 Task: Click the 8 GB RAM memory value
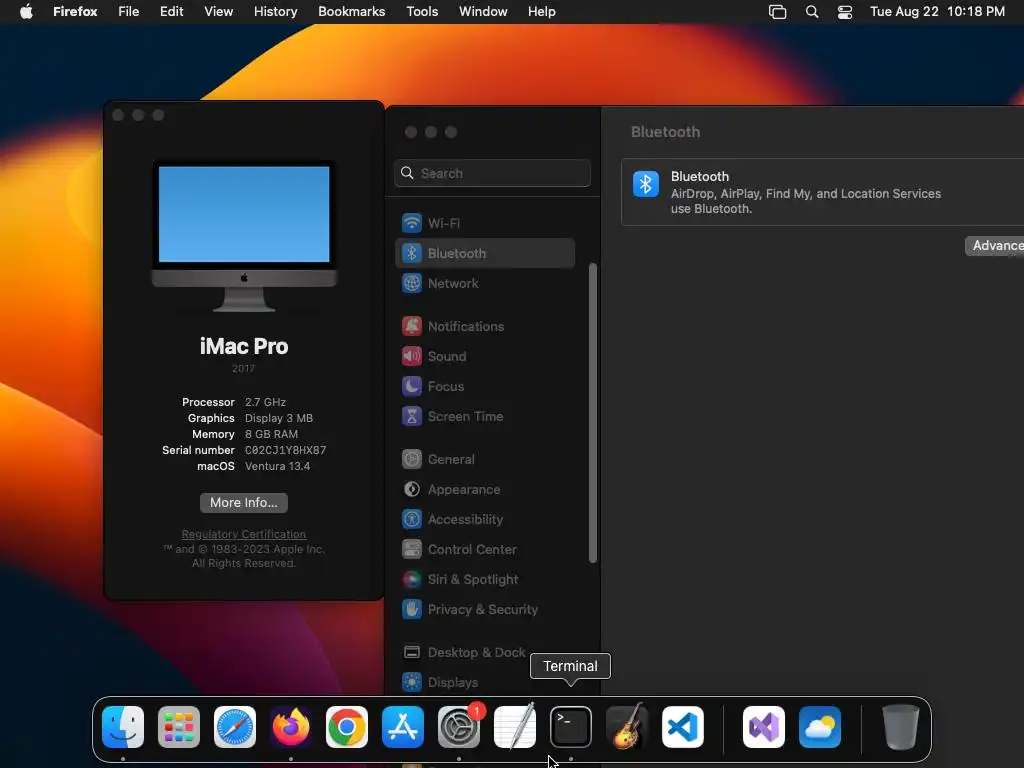tap(271, 434)
